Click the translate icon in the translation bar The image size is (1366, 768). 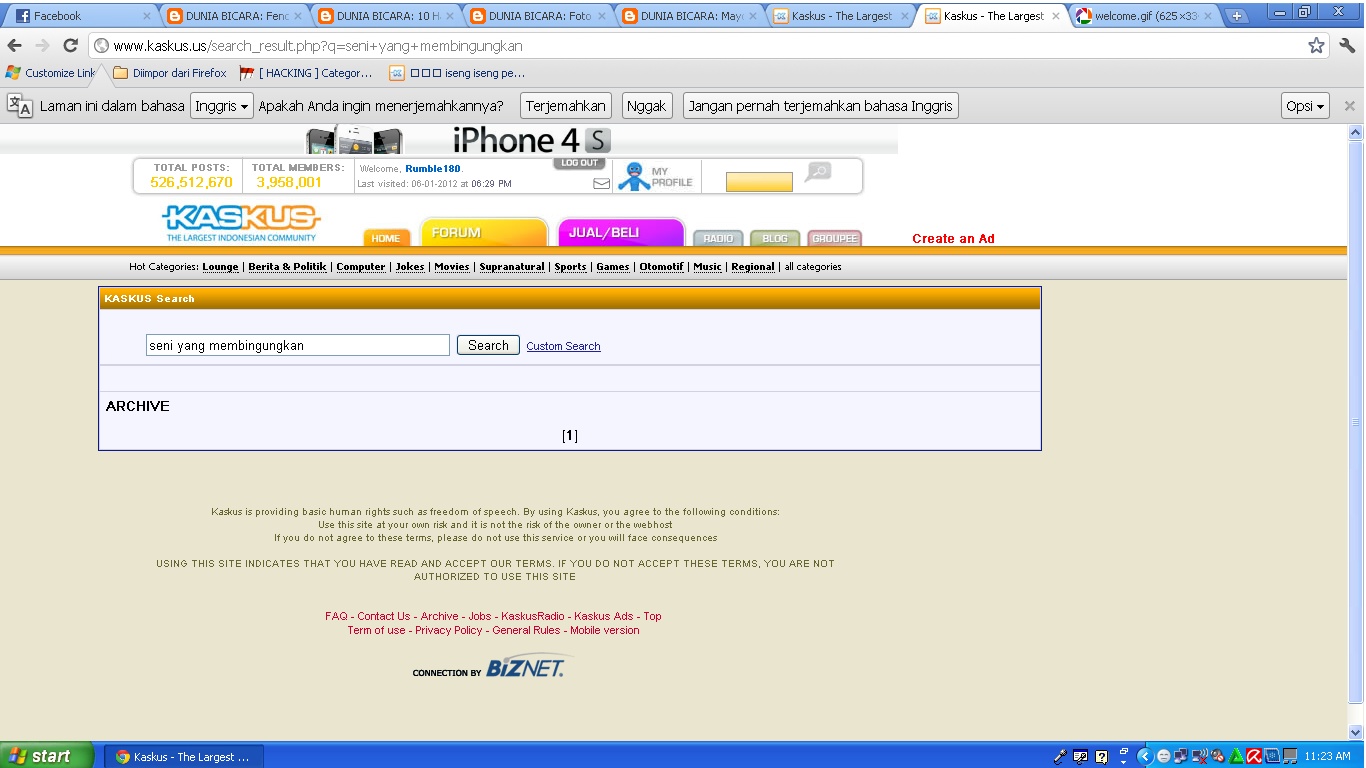click(19, 105)
